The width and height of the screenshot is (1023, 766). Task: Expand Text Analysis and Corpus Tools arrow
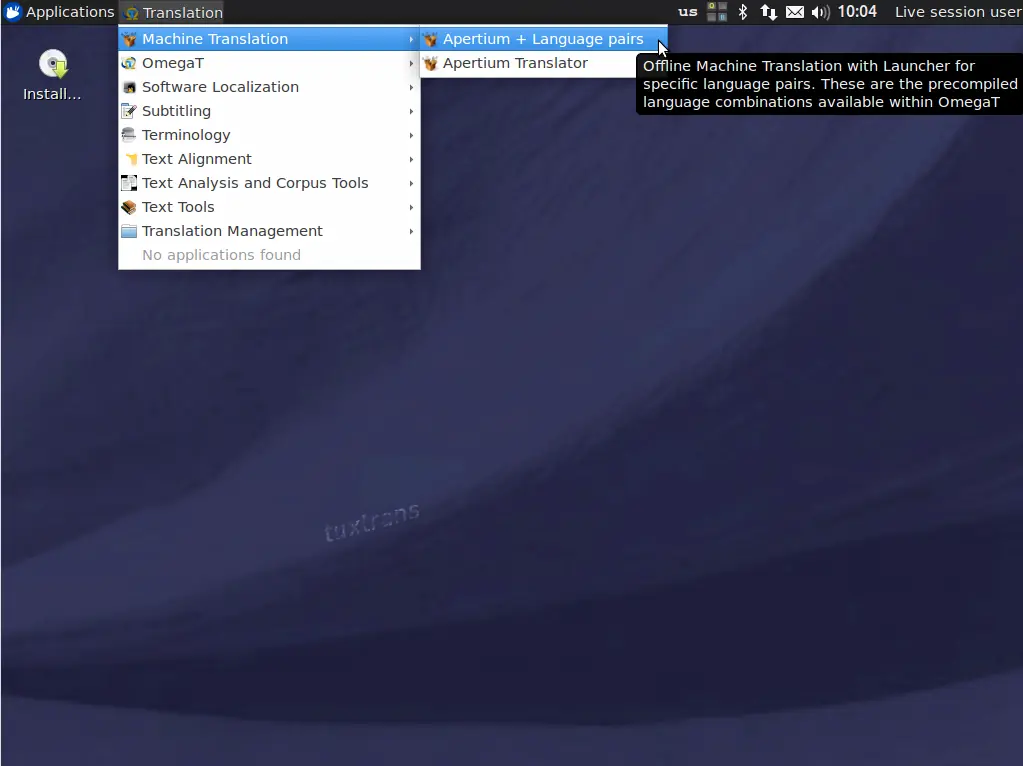pos(411,183)
